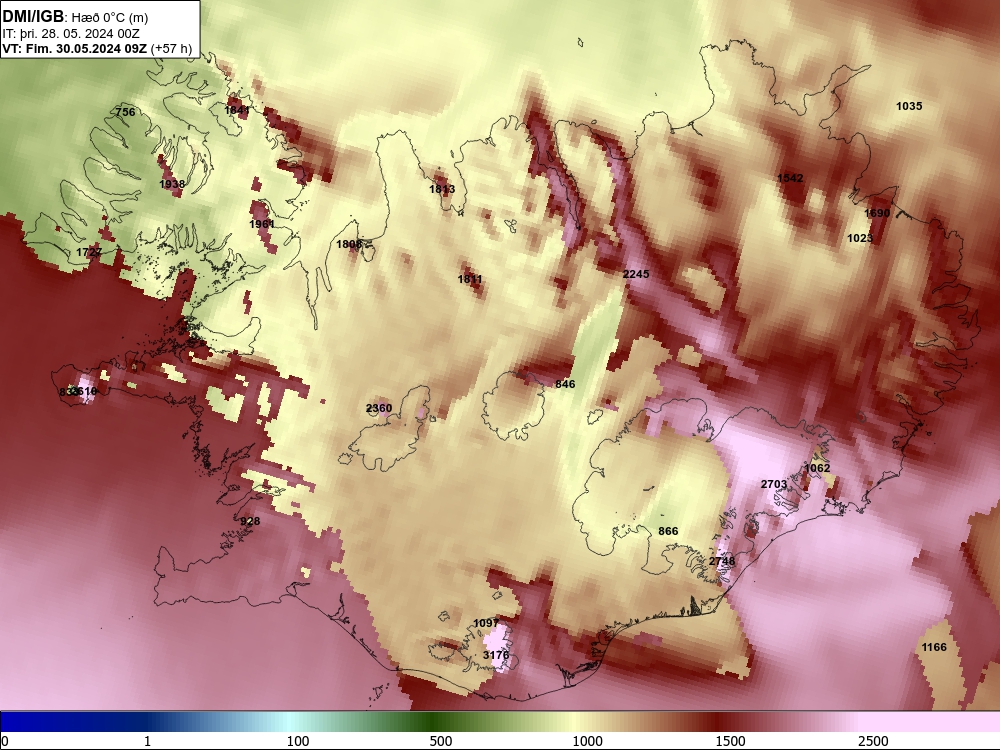This screenshot has width=1000, height=750.
Task: Click the map value 1166
Action: coord(934,647)
